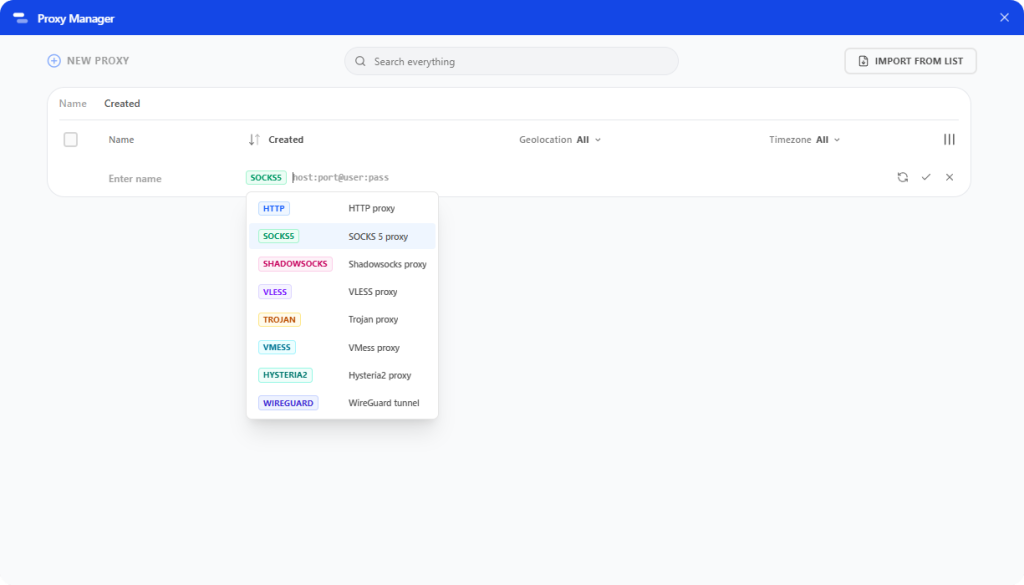The height and width of the screenshot is (585, 1024).
Task: Toggle the select-all checkbox in the table header
Action: (x=70, y=139)
